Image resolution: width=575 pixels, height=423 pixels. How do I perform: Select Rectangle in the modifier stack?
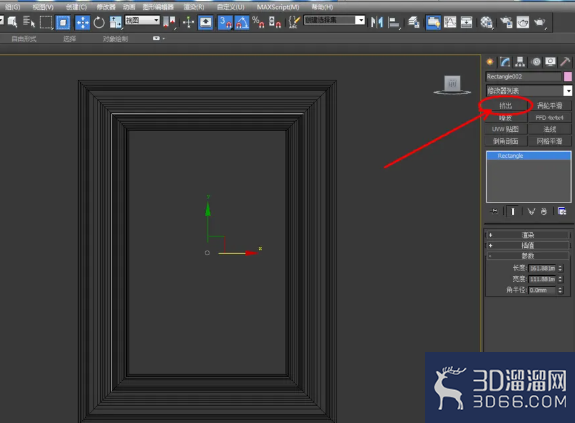pyautogui.click(x=529, y=156)
